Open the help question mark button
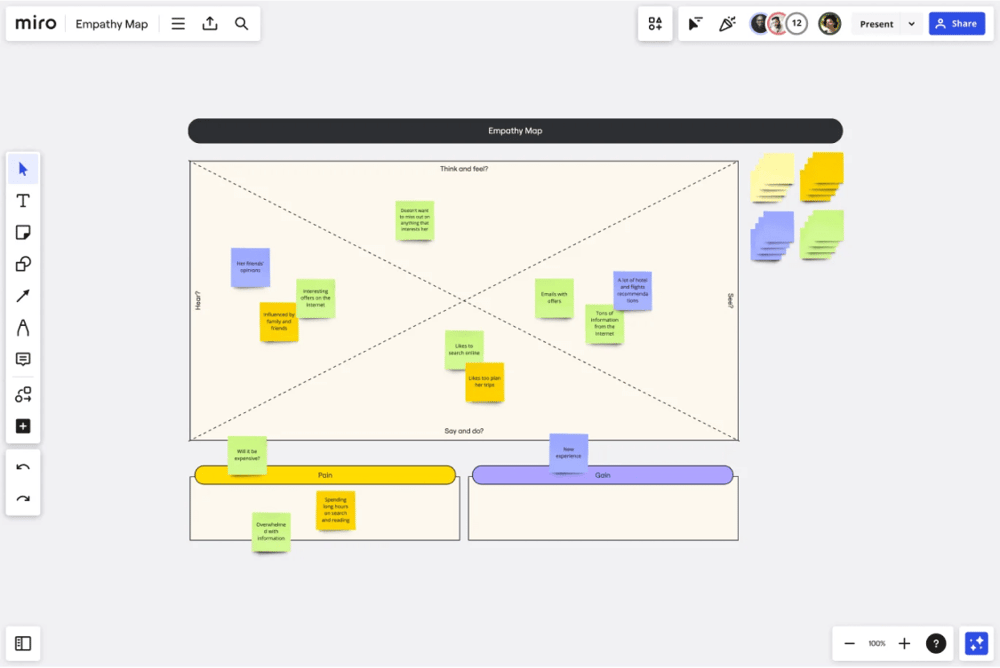Screen dimensions: 1000x668 936,644
